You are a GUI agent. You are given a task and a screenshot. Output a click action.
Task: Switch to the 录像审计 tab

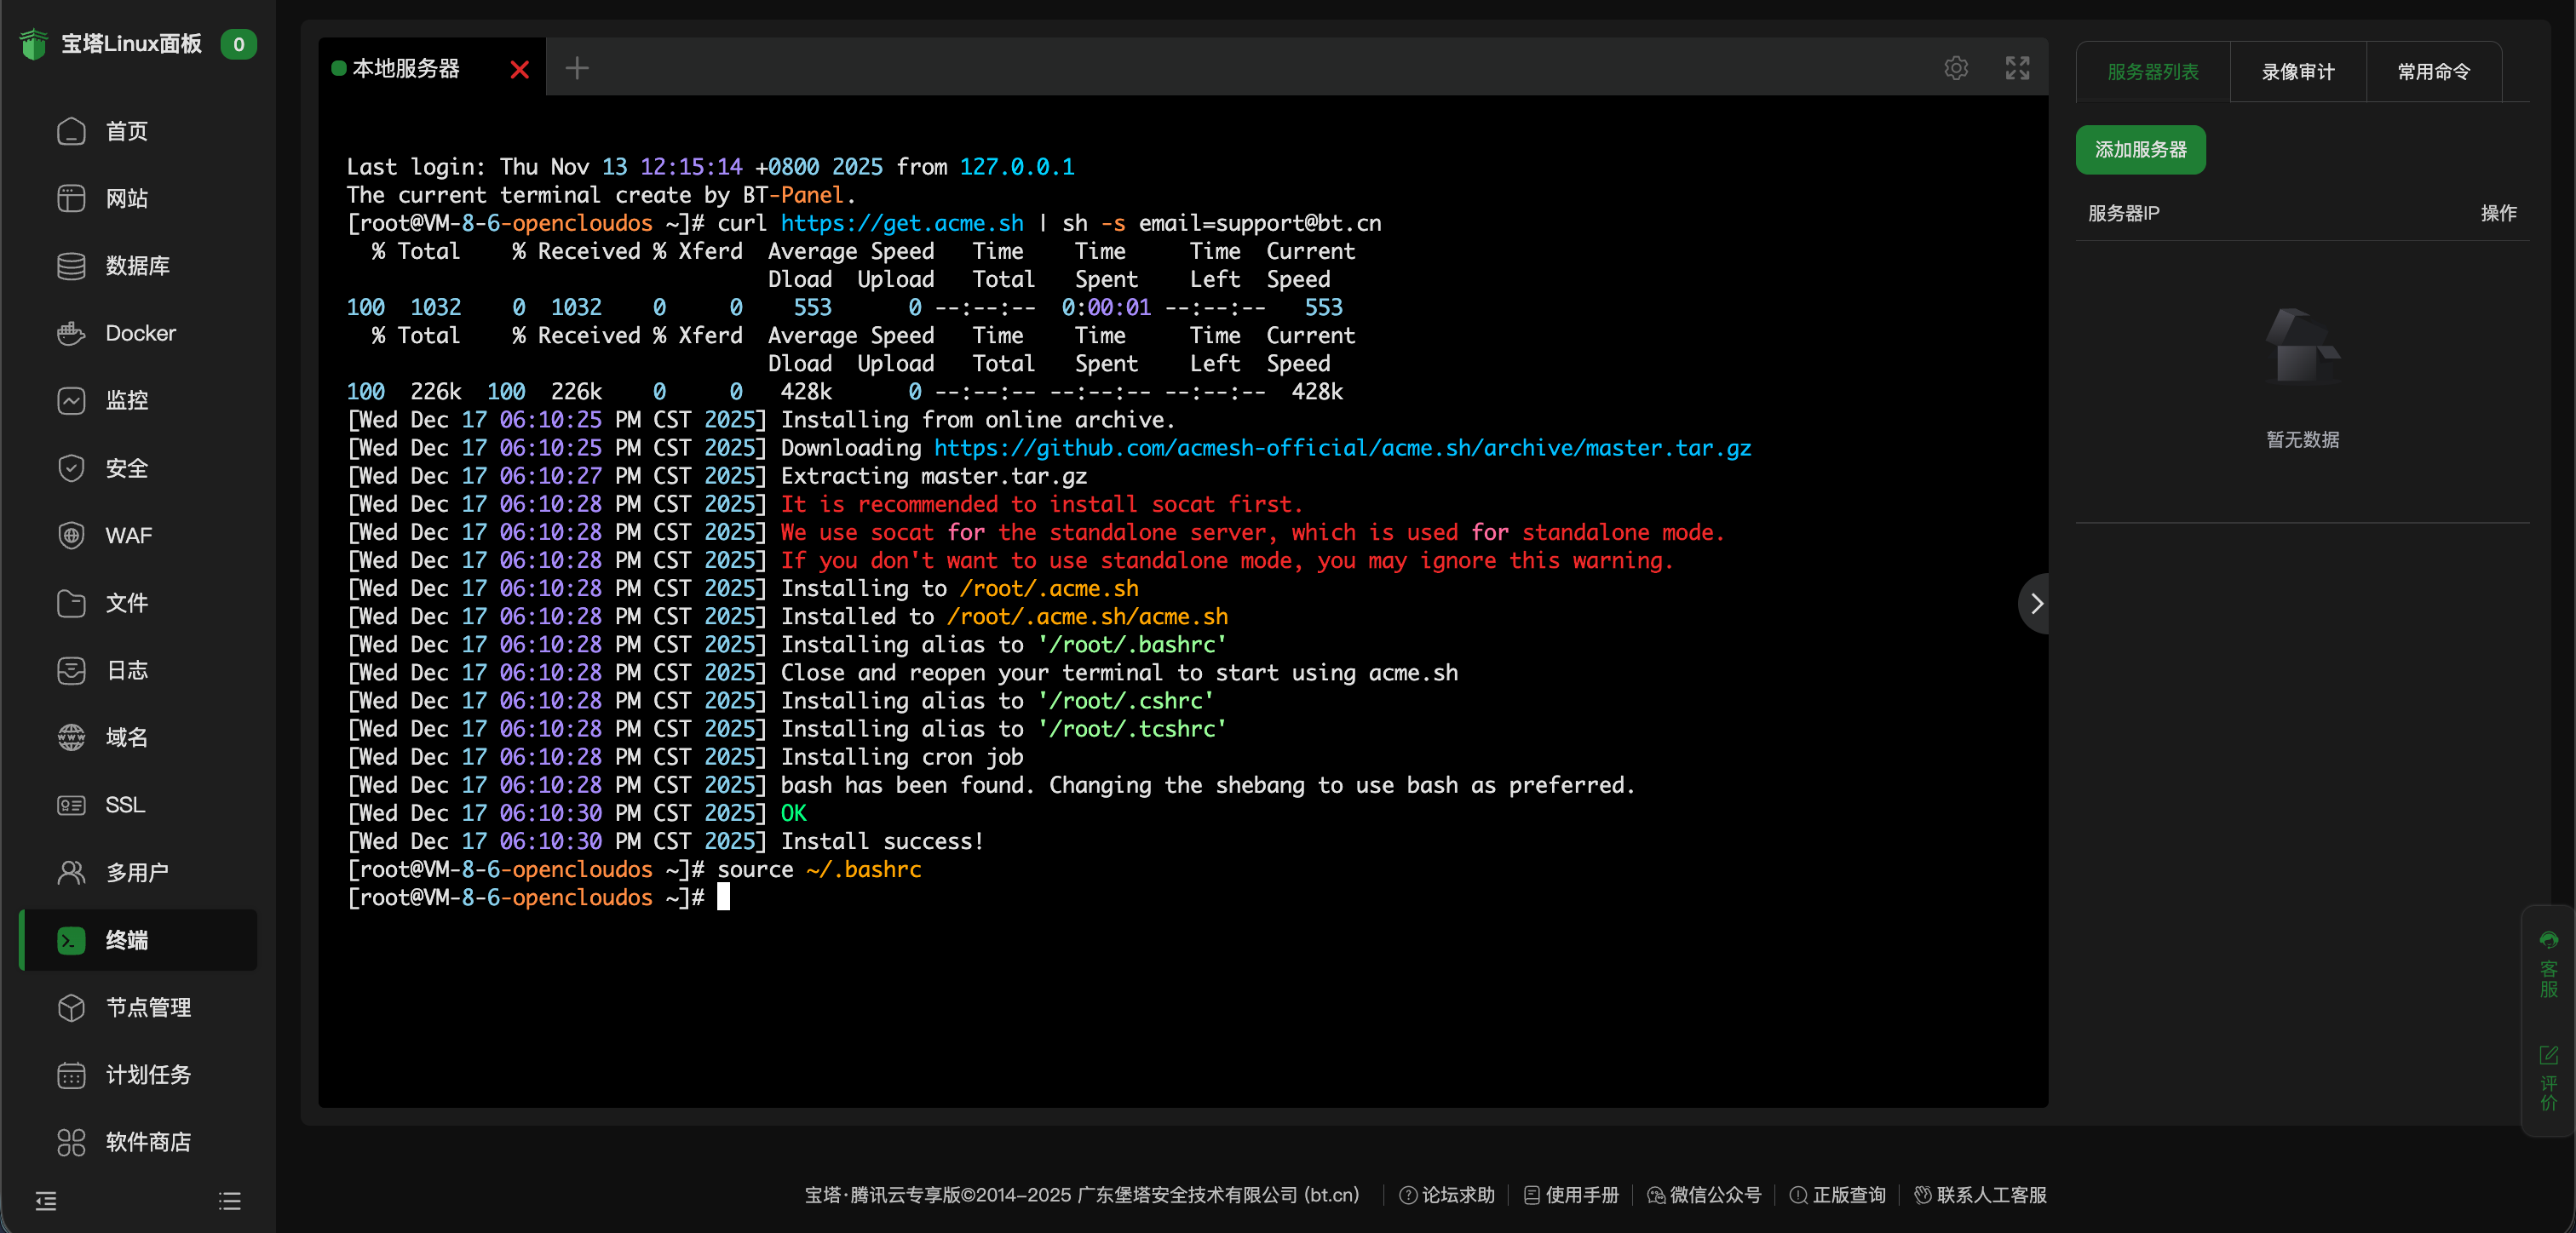[2297, 72]
